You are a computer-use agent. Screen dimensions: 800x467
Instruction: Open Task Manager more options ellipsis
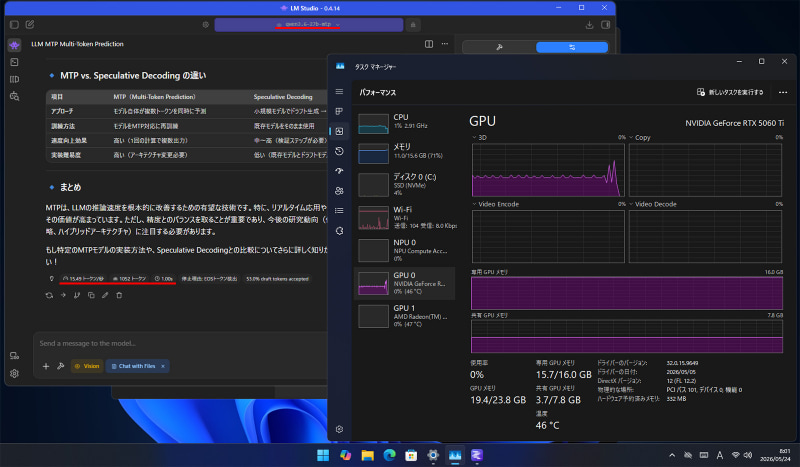[783, 92]
